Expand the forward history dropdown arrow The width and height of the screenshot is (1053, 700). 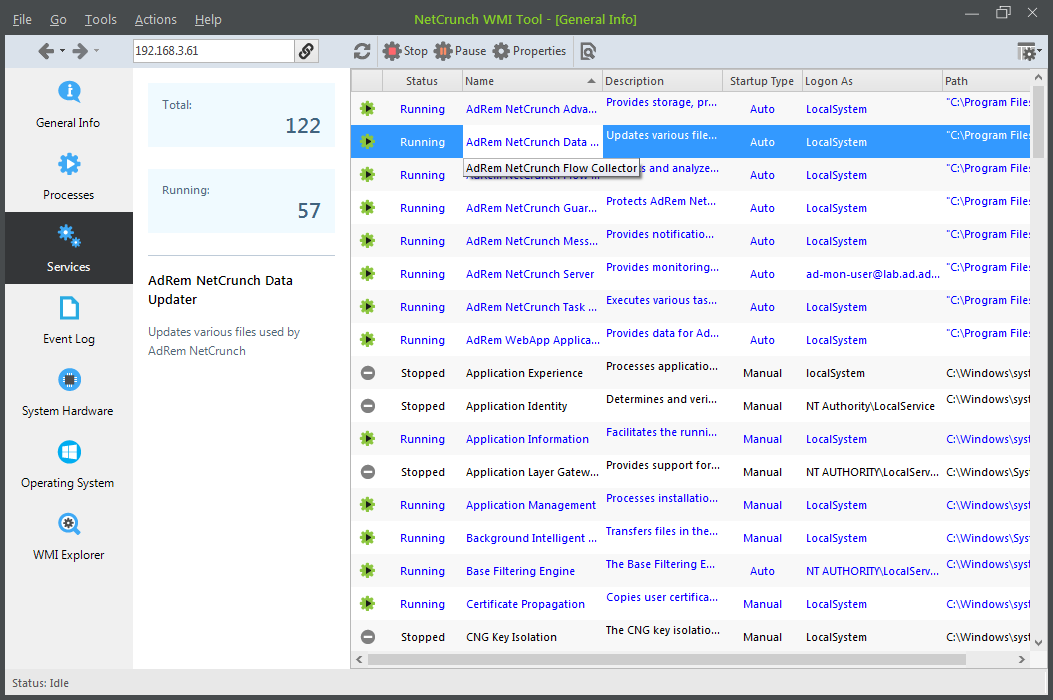(x=96, y=50)
